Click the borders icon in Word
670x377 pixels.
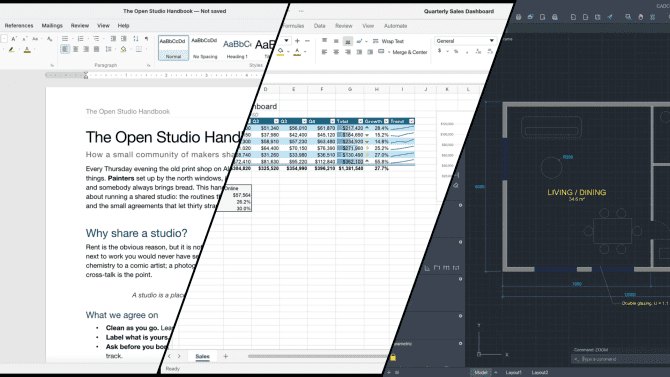coord(139,50)
